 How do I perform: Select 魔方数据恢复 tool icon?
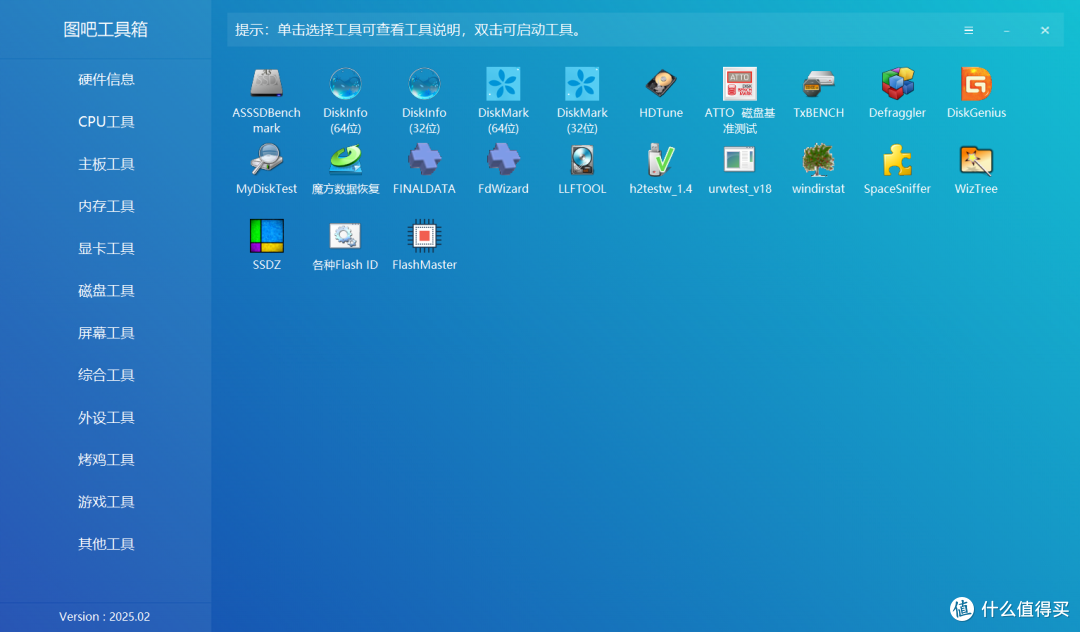tap(345, 160)
